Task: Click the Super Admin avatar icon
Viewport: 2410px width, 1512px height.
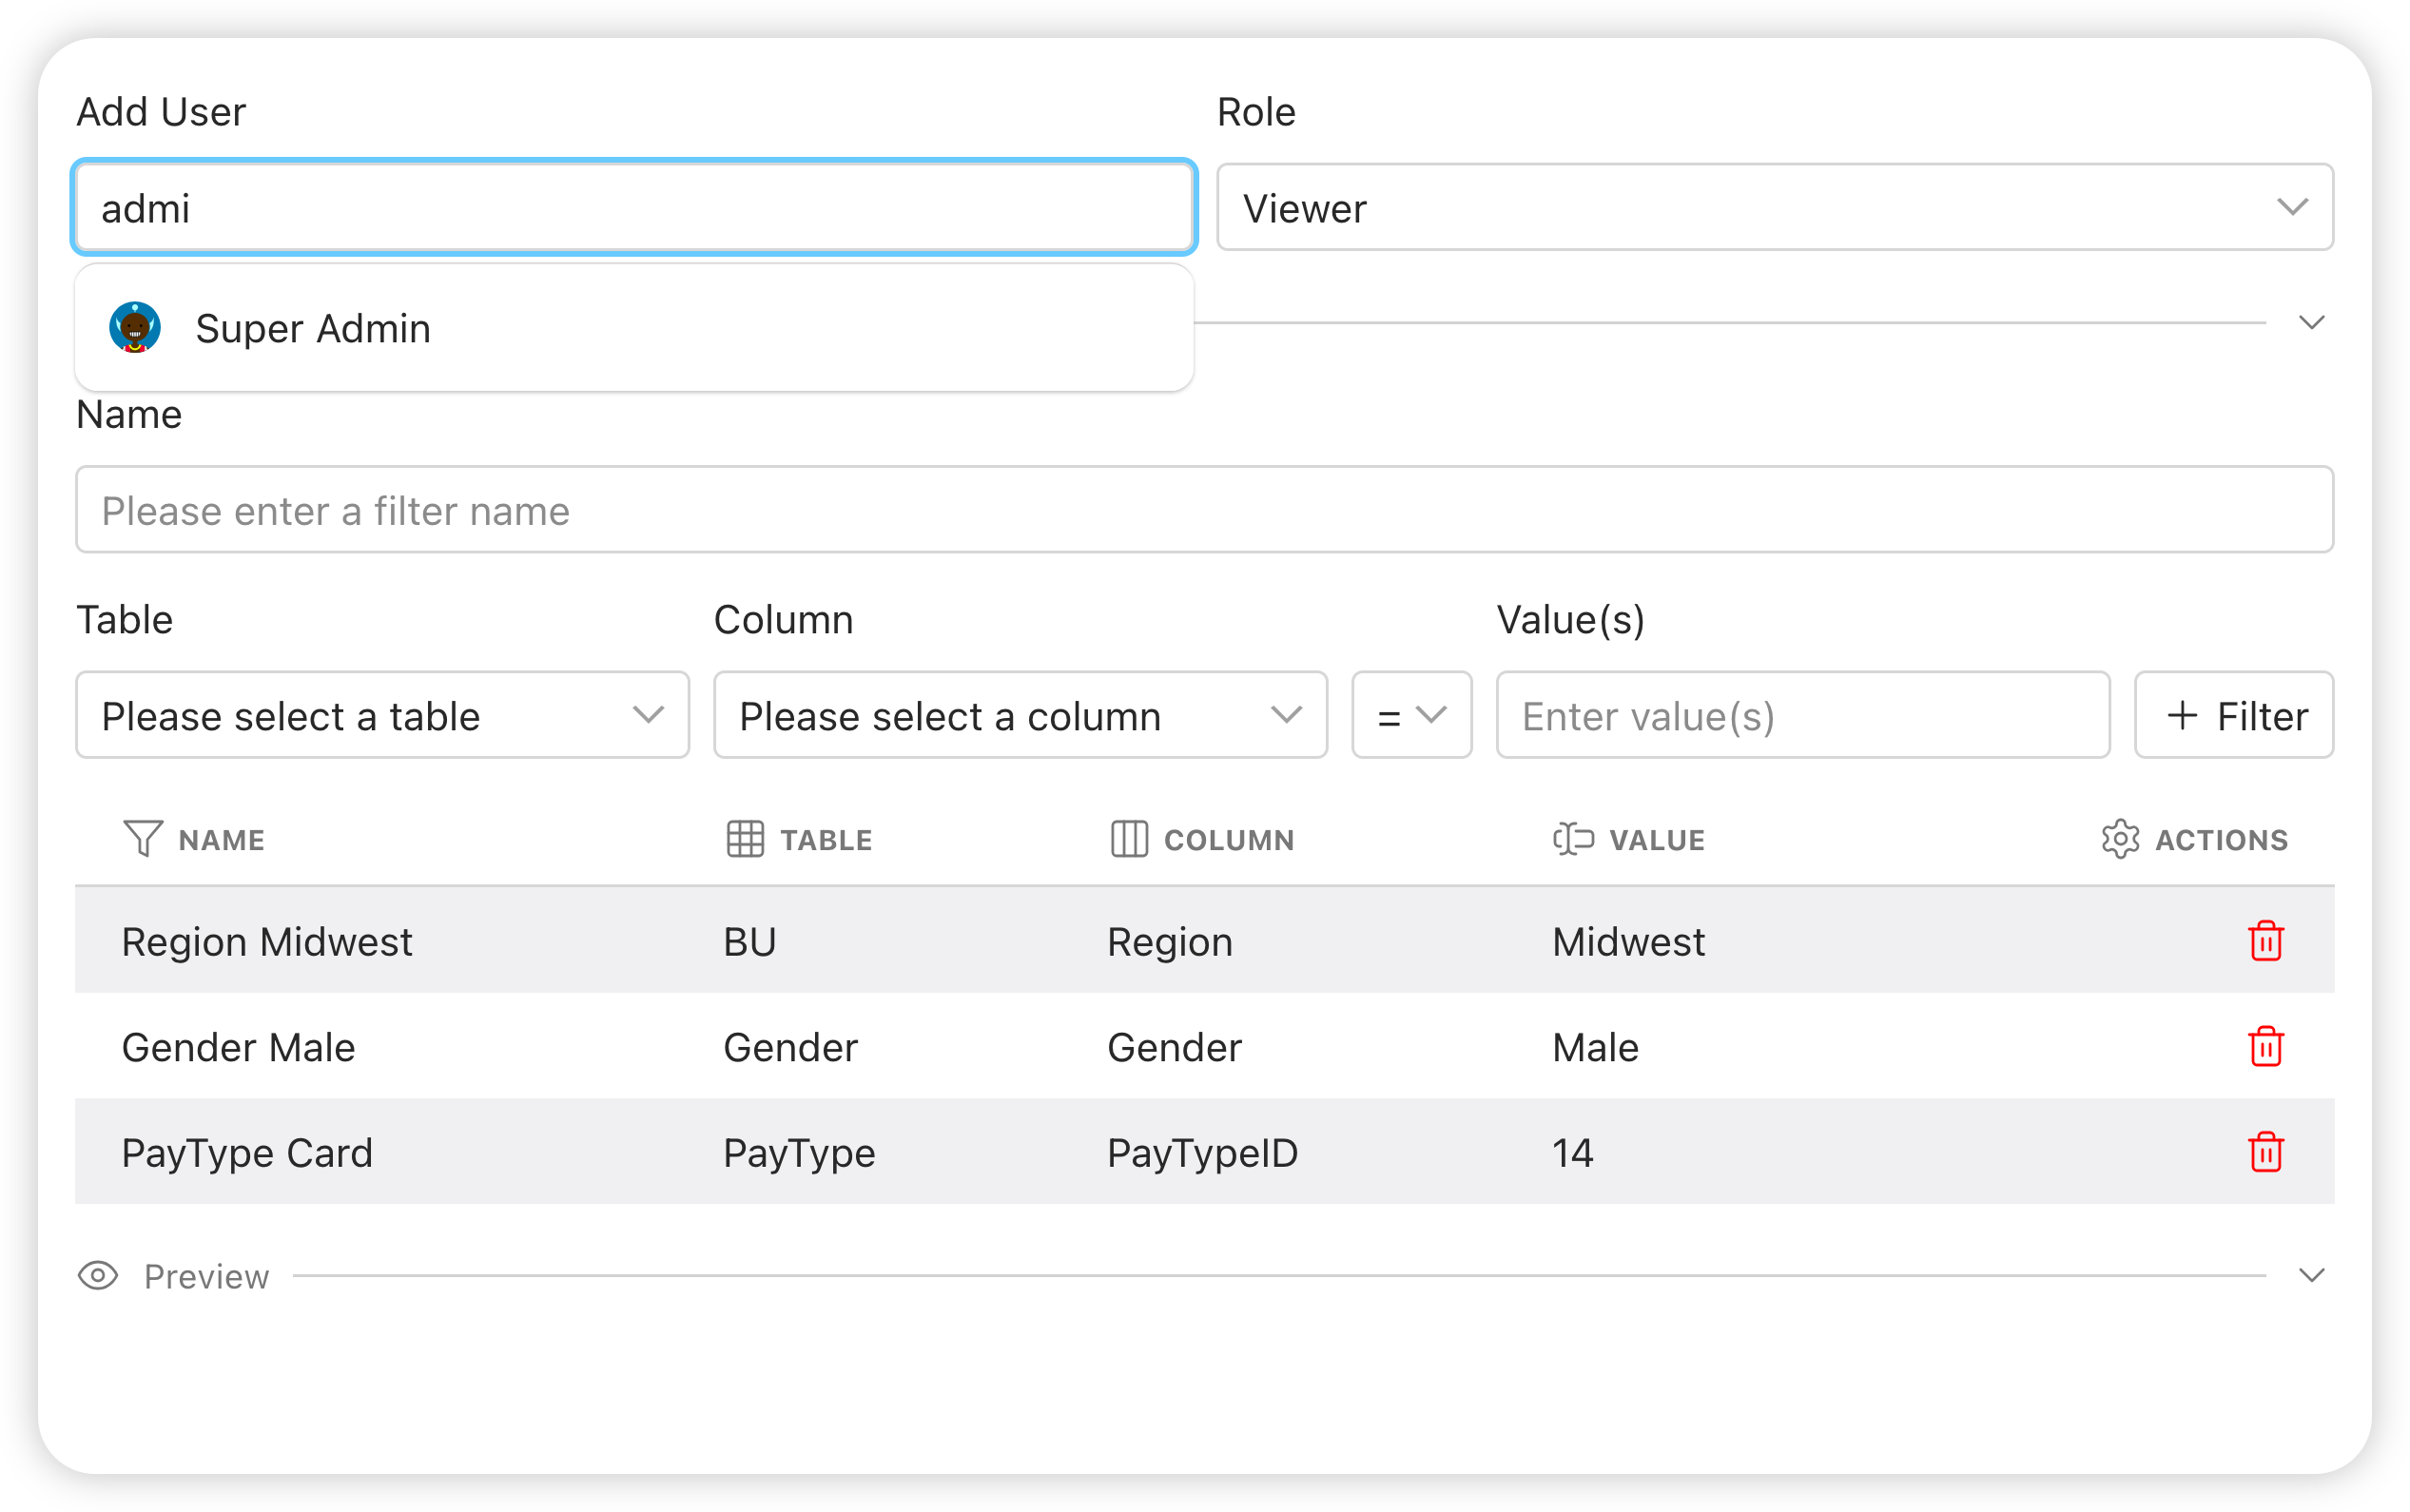Action: click(135, 328)
